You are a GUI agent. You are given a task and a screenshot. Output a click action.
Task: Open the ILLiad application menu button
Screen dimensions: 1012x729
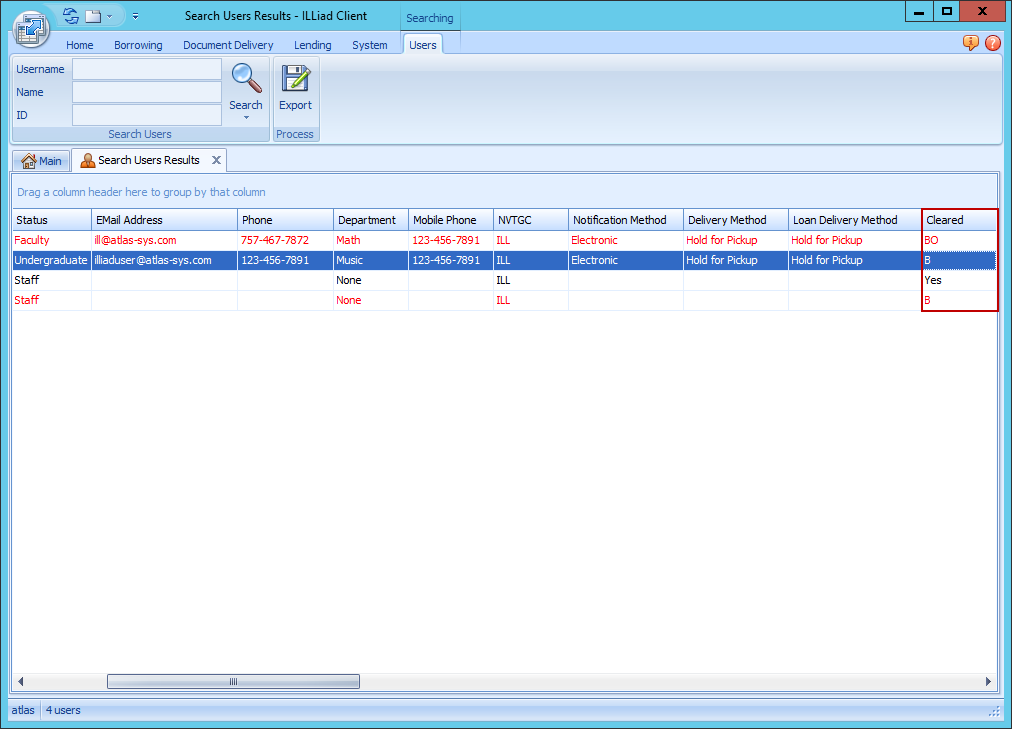31,27
